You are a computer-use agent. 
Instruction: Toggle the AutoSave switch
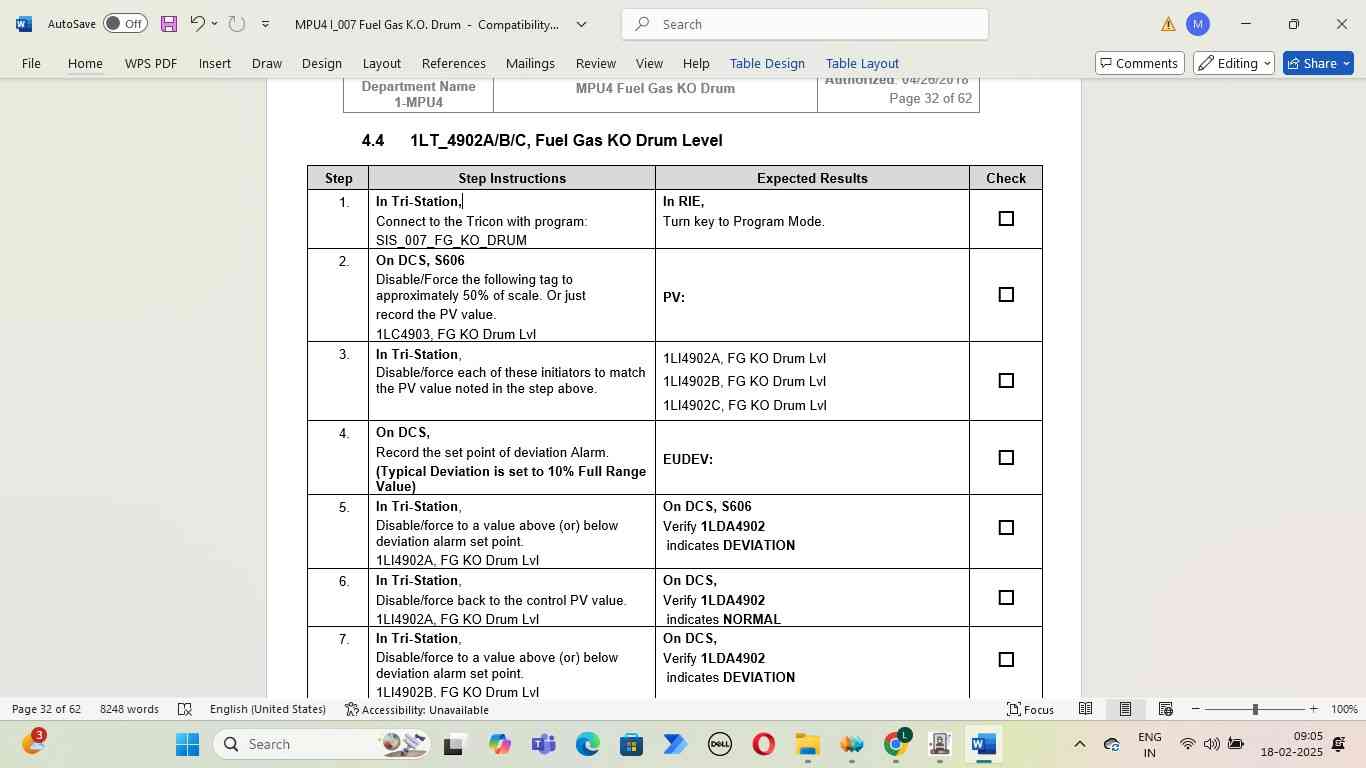pos(125,24)
